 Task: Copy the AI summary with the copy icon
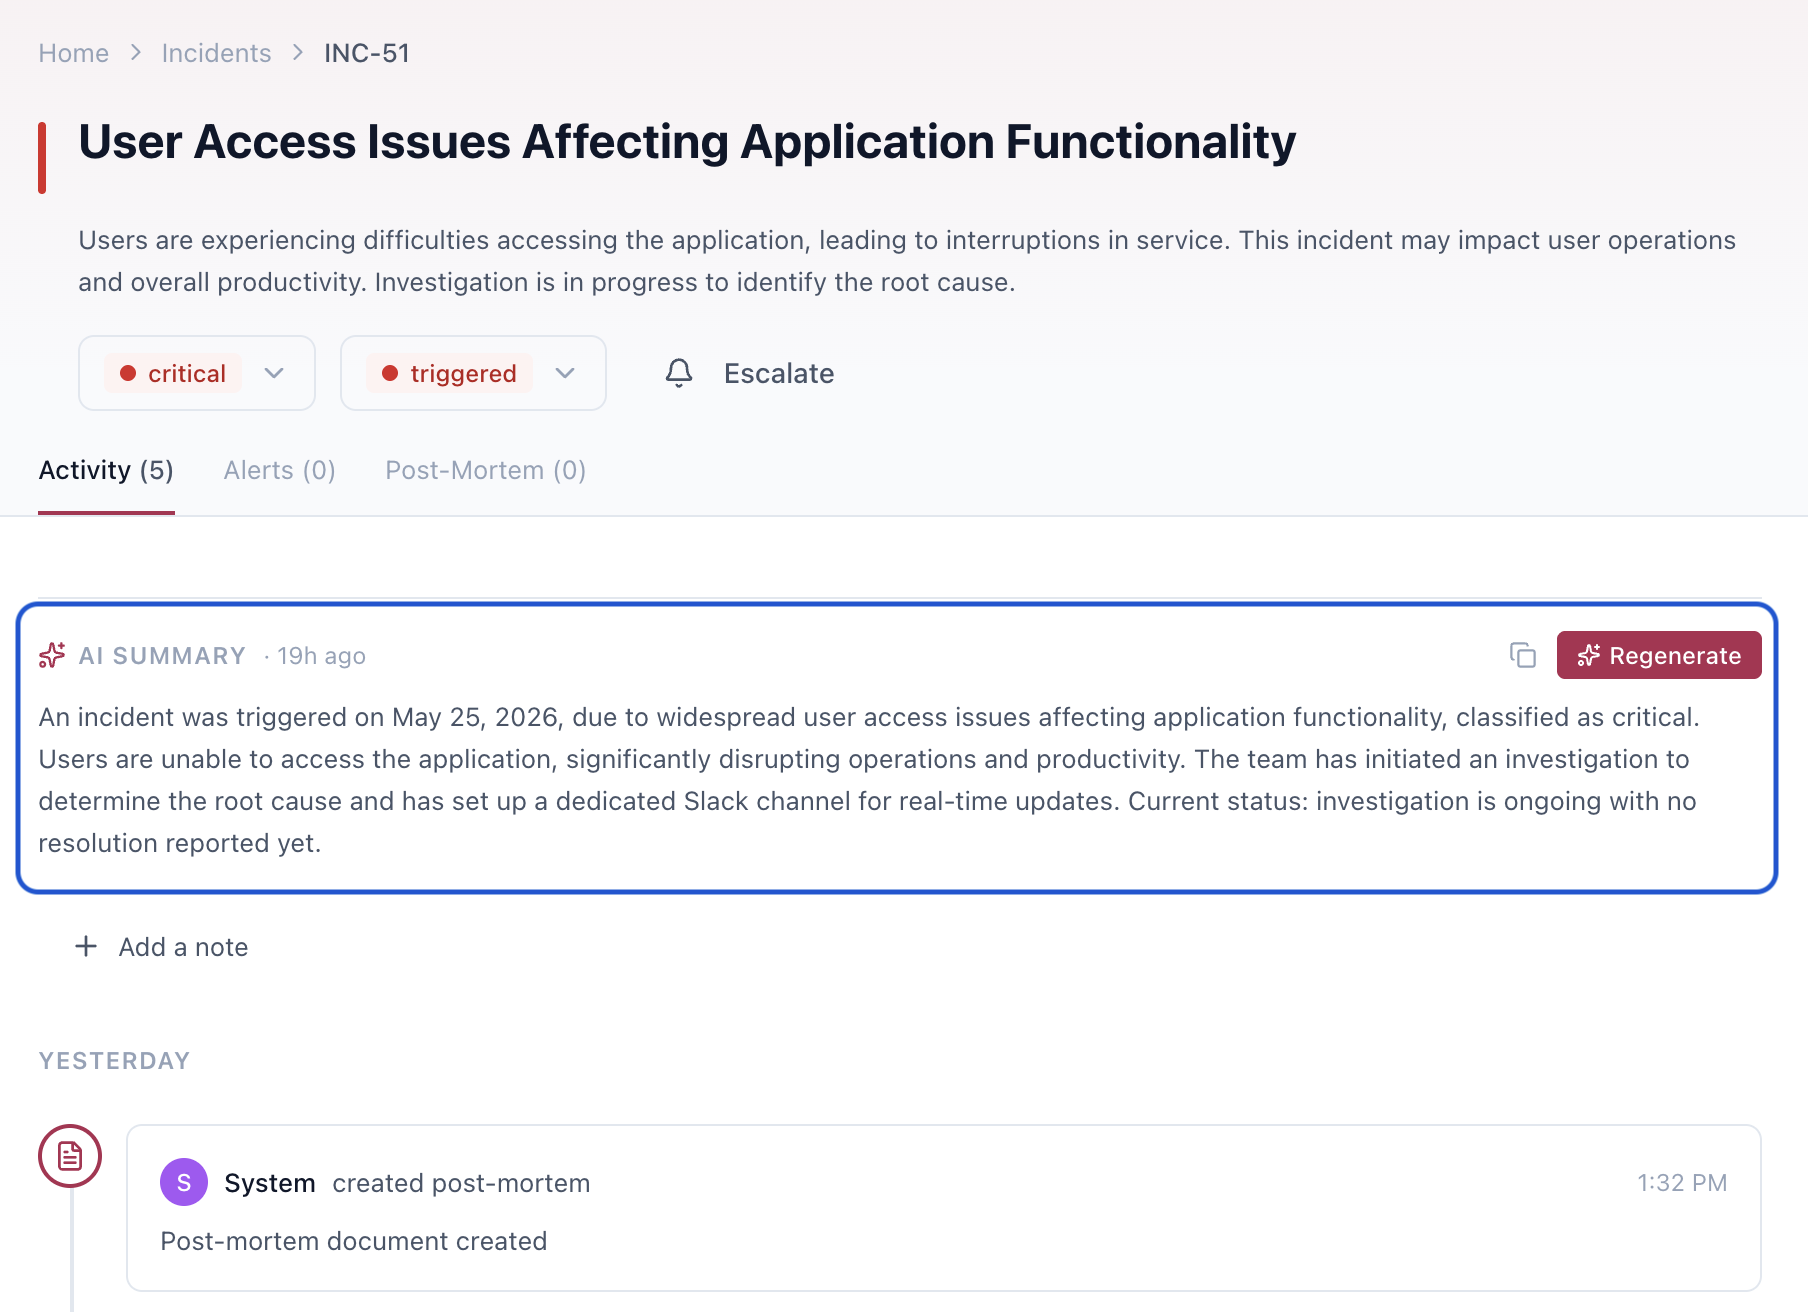[1522, 655]
